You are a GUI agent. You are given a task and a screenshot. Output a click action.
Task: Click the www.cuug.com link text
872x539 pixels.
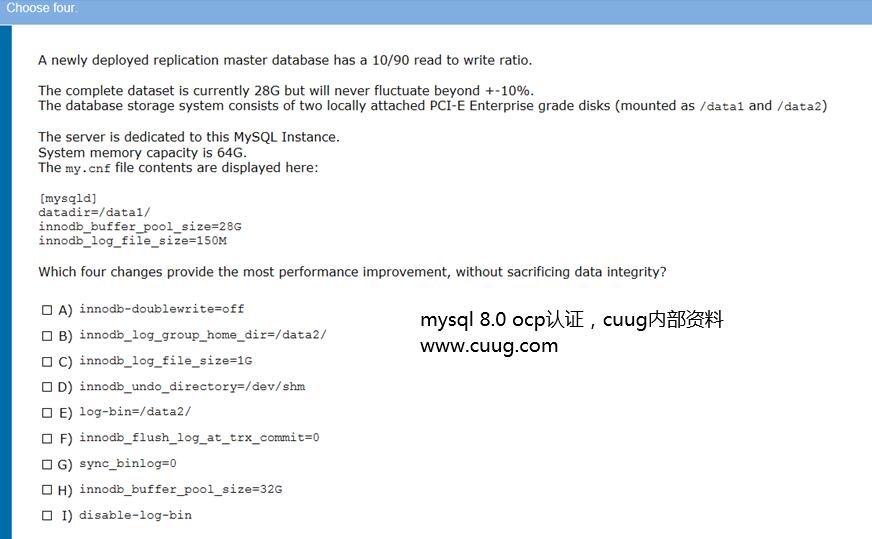pos(489,346)
